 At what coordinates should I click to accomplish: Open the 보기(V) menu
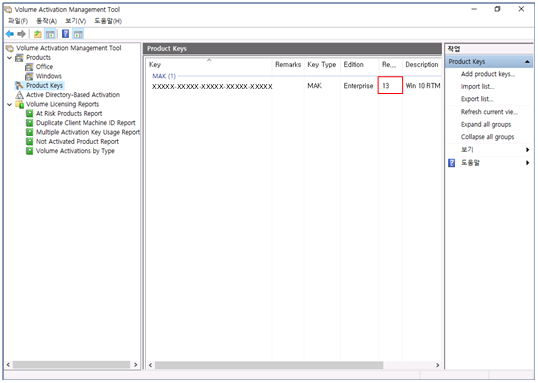pos(75,21)
